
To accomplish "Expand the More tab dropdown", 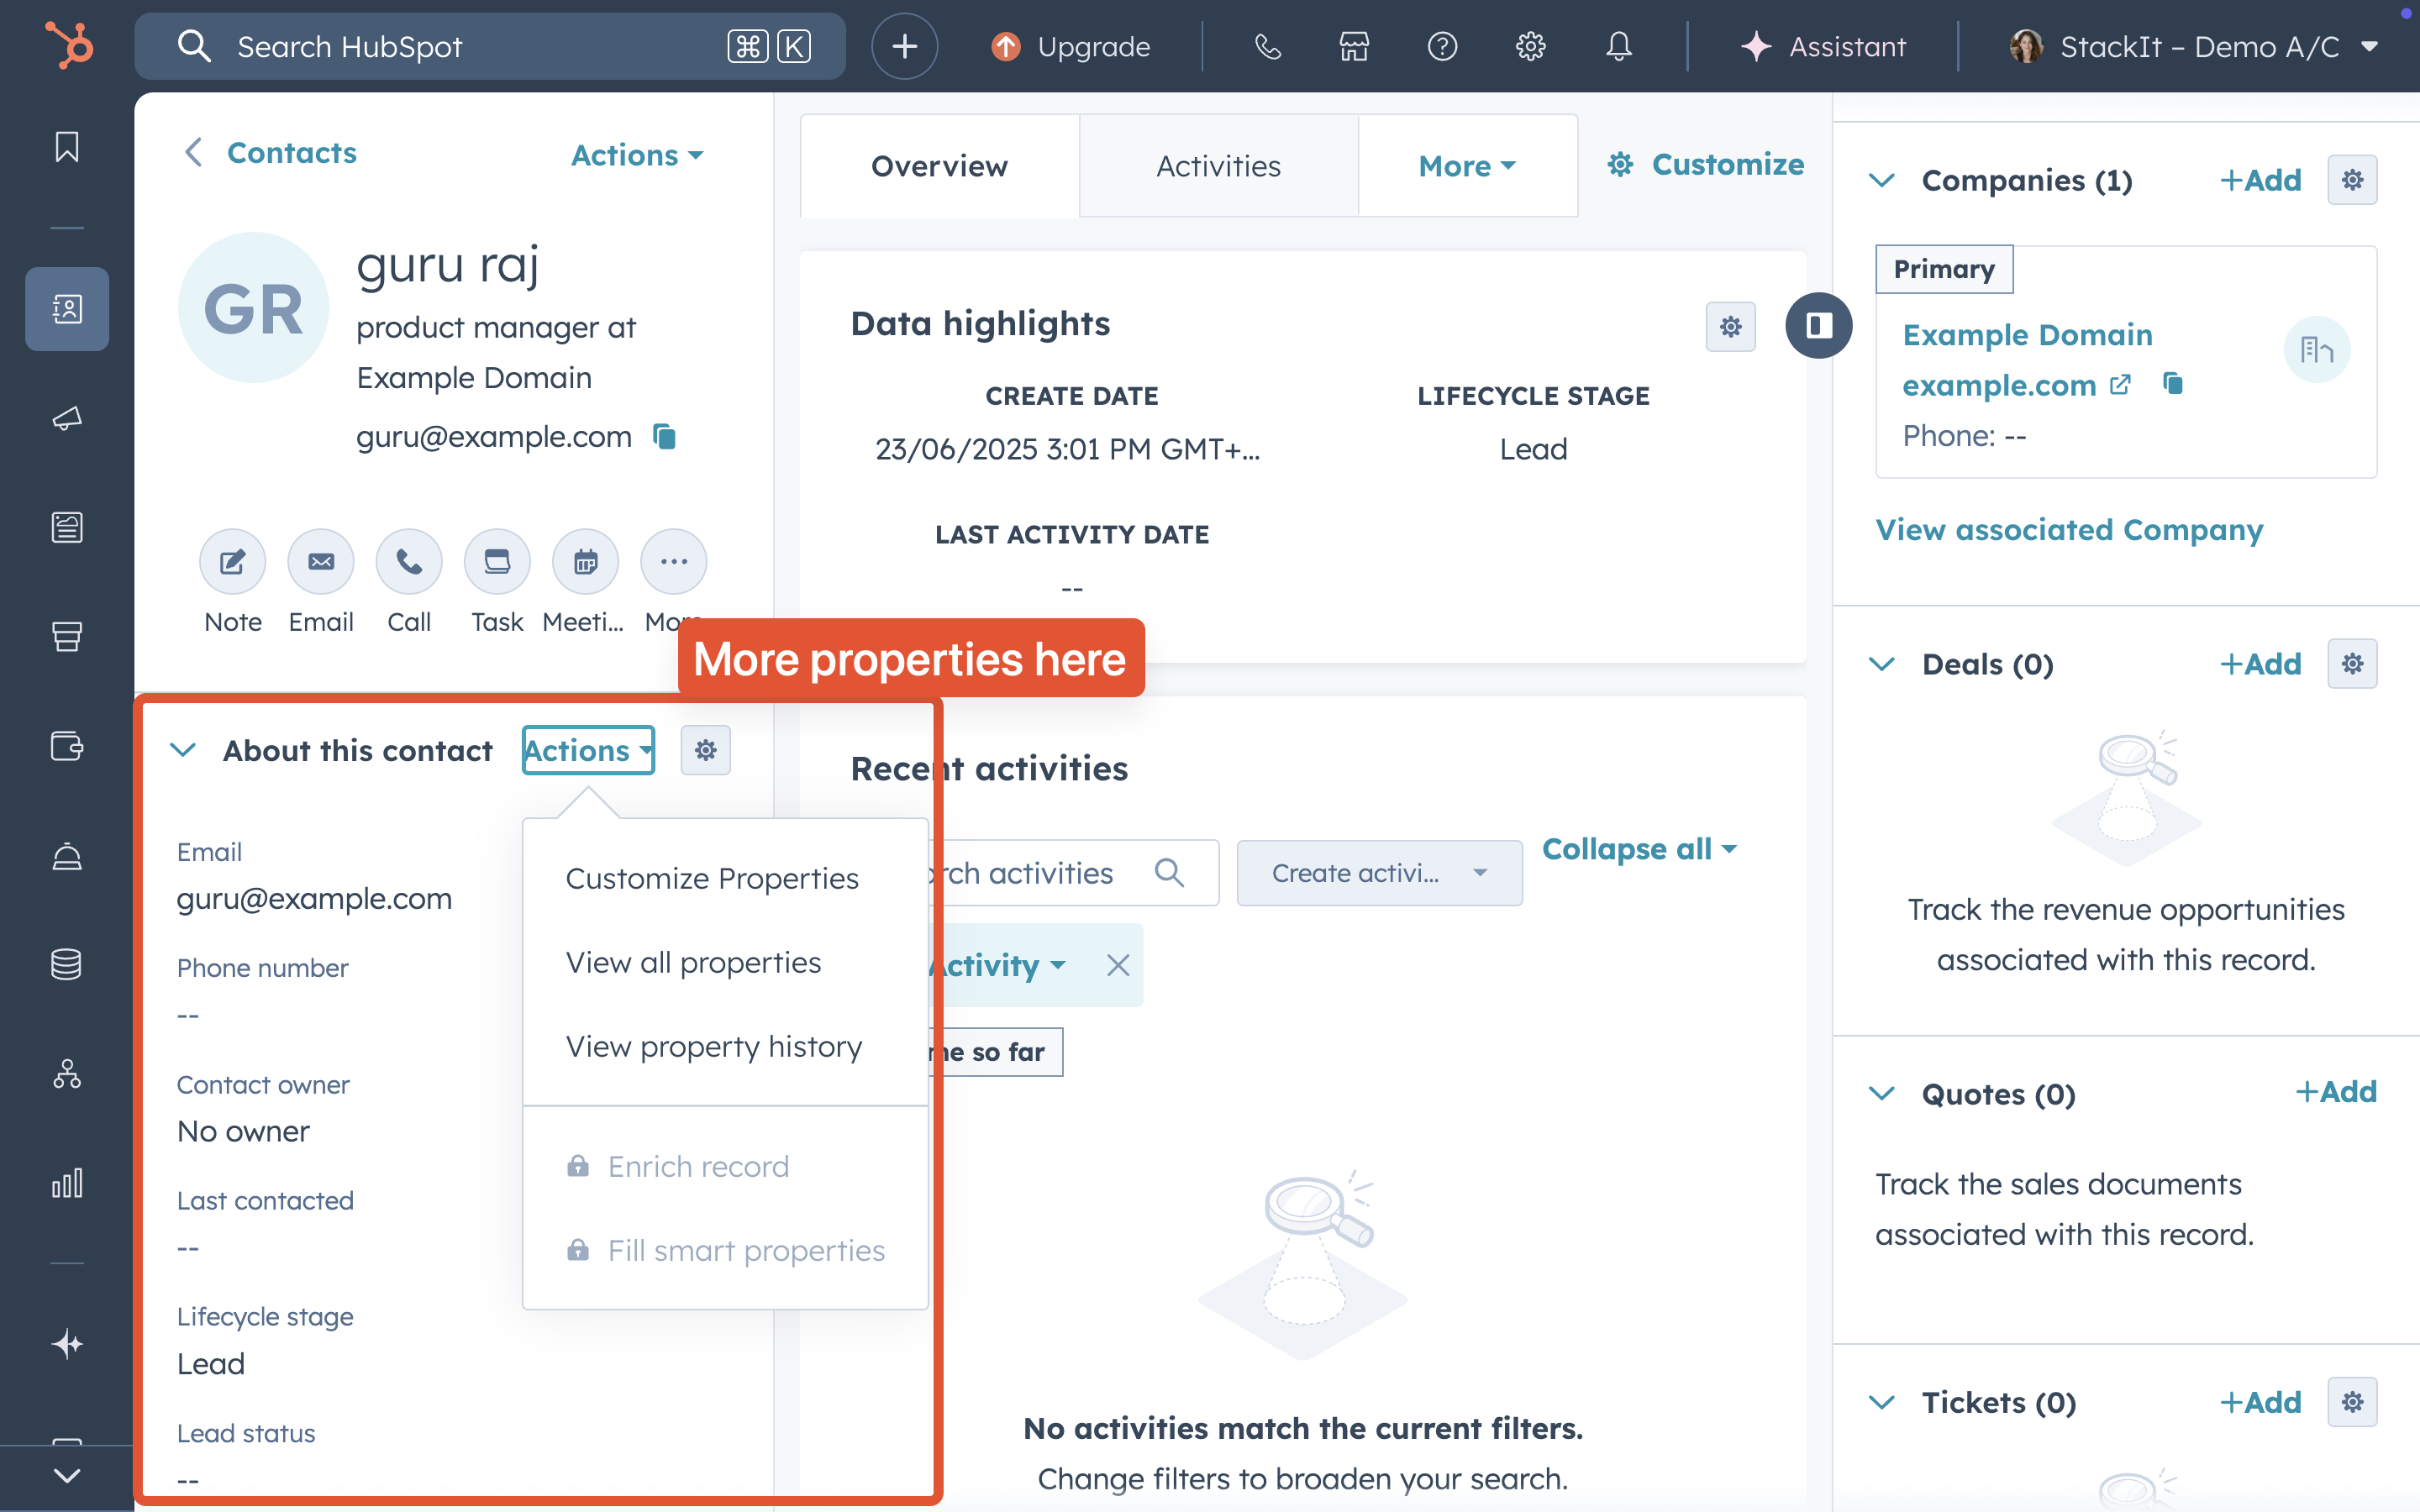I will click(x=1467, y=166).
